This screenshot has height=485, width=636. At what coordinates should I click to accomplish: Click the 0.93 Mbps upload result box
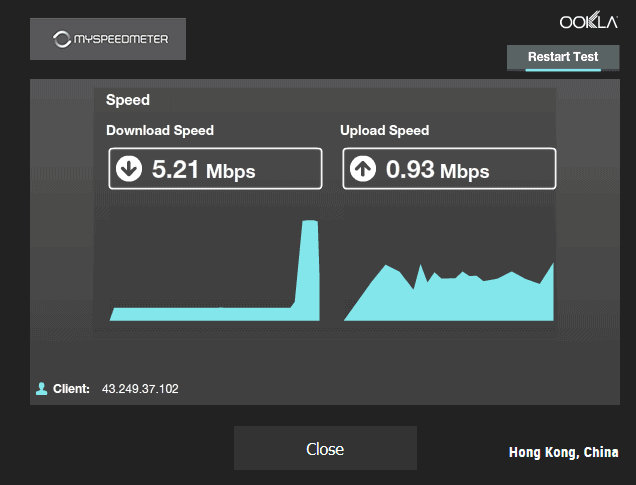(x=449, y=168)
